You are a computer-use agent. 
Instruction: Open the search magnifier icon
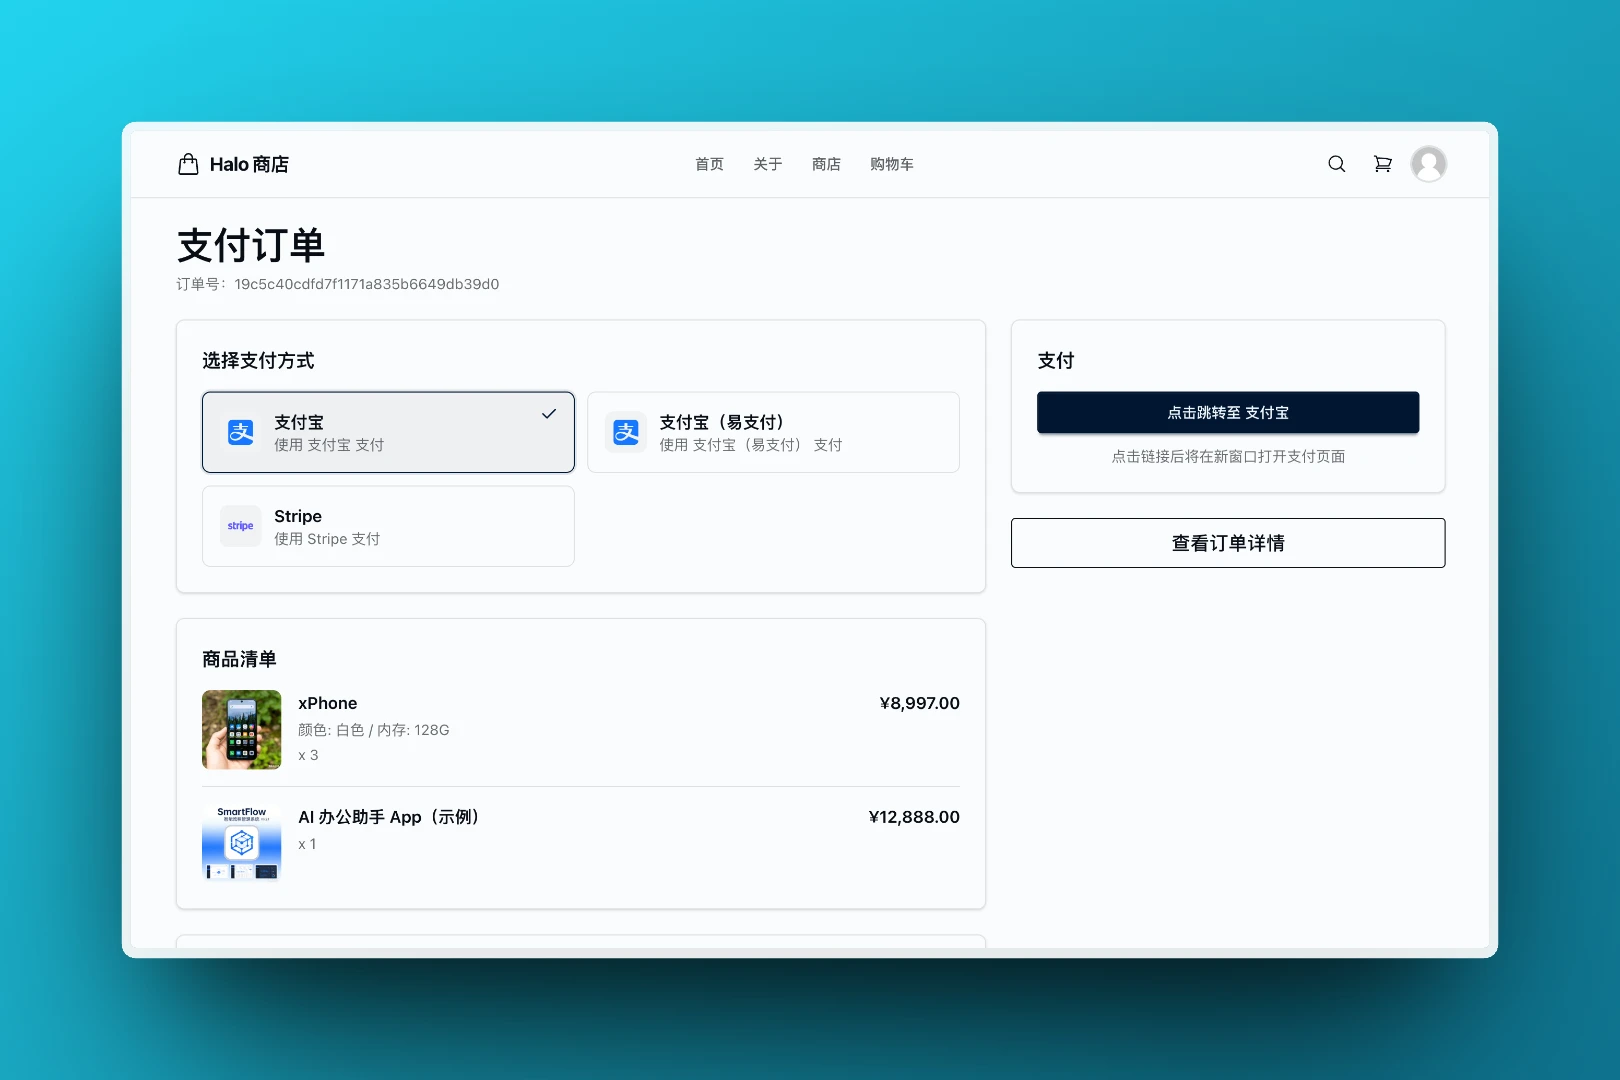coord(1336,164)
